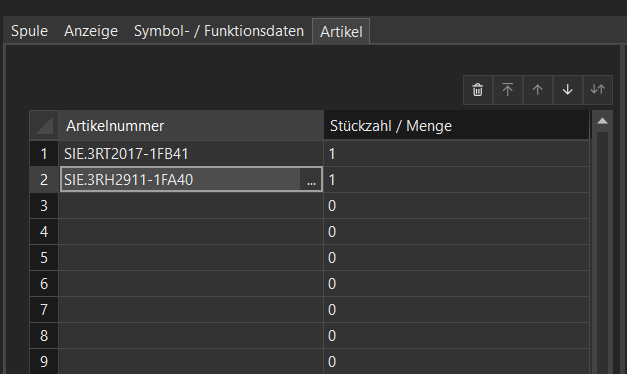Switch to Symbol- / Funktionsdaten tab

point(219,31)
